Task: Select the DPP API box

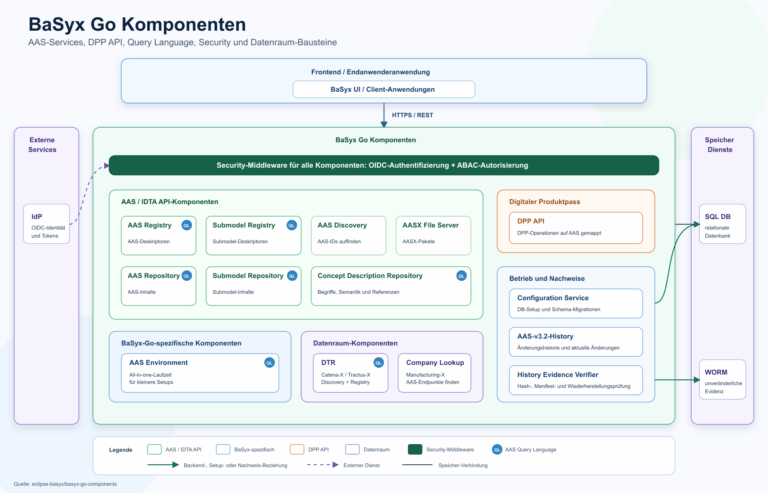Action: pos(576,228)
